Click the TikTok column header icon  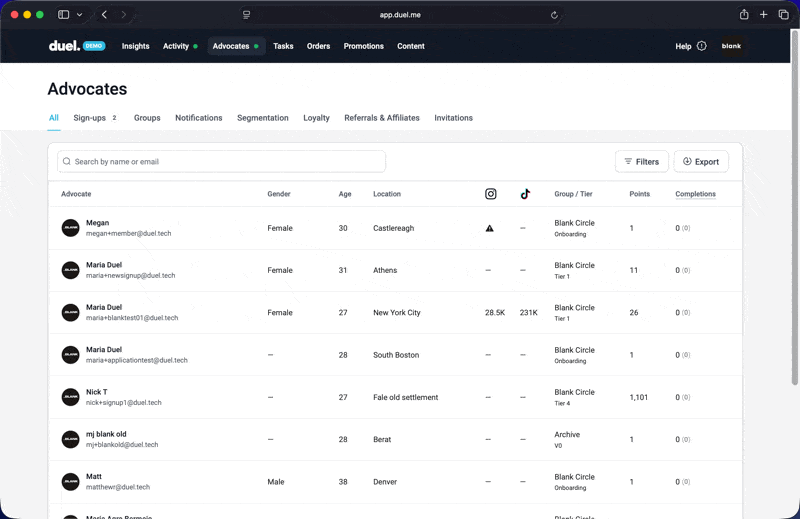click(525, 194)
